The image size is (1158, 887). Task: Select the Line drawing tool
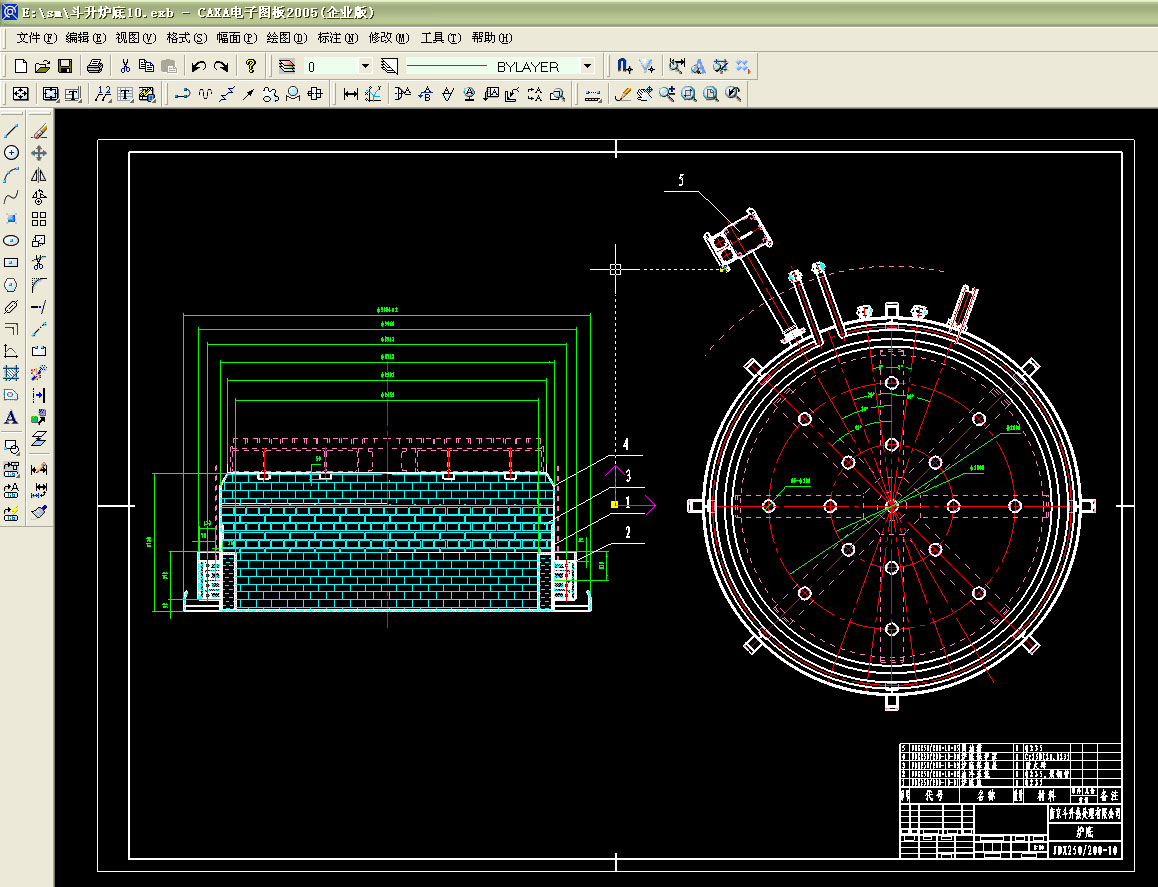(12, 131)
